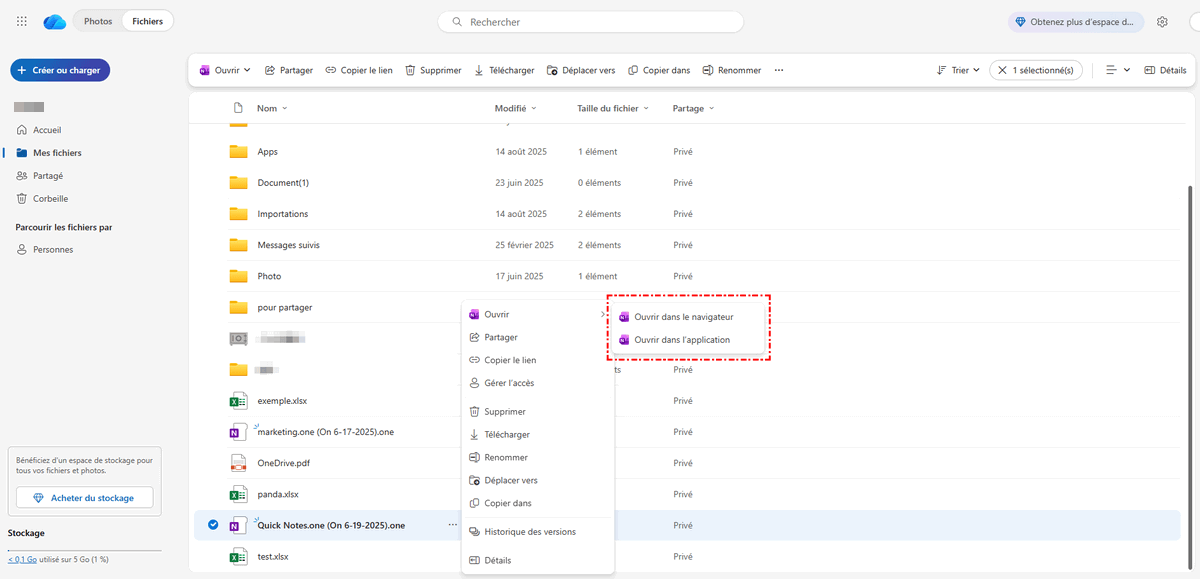Click the Rechercher search field

[590, 22]
